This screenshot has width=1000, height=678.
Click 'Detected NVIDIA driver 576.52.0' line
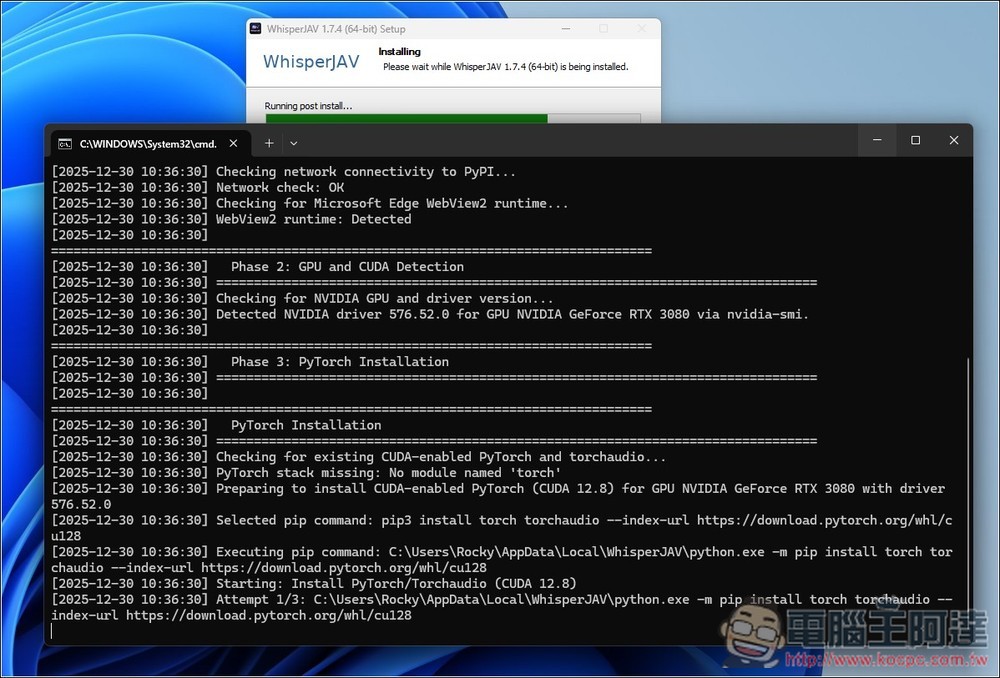coord(430,314)
